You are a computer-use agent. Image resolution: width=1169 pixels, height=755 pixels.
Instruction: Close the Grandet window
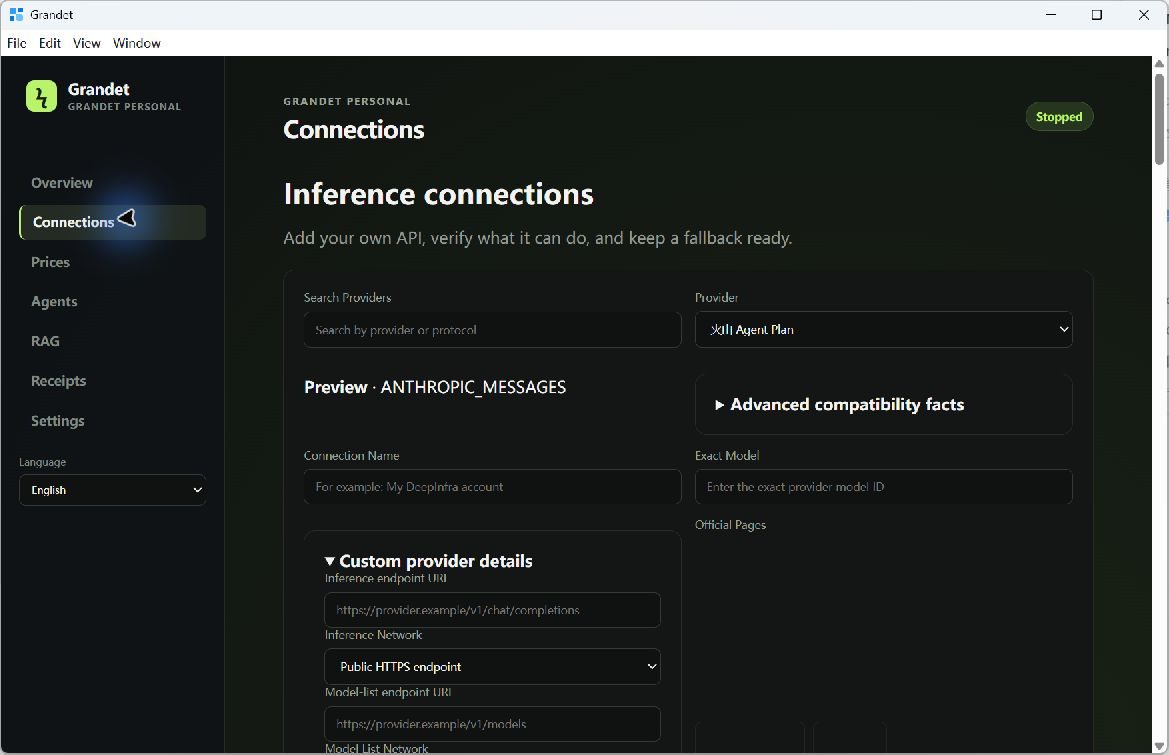click(x=1144, y=14)
